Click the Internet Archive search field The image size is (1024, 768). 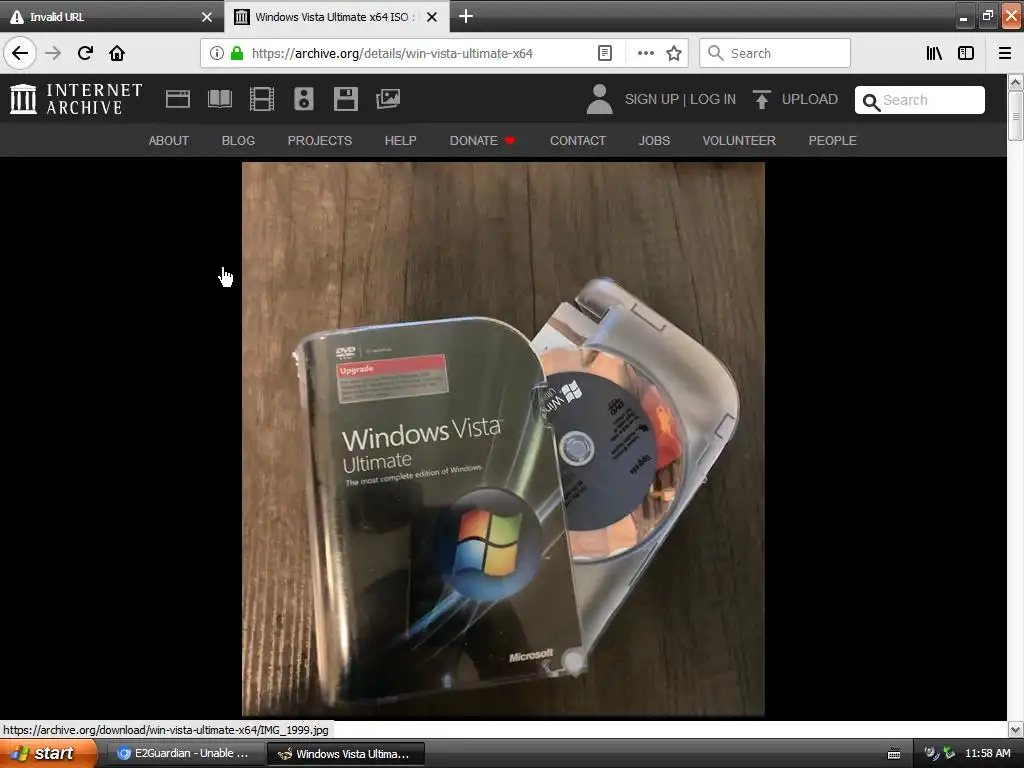[920, 100]
